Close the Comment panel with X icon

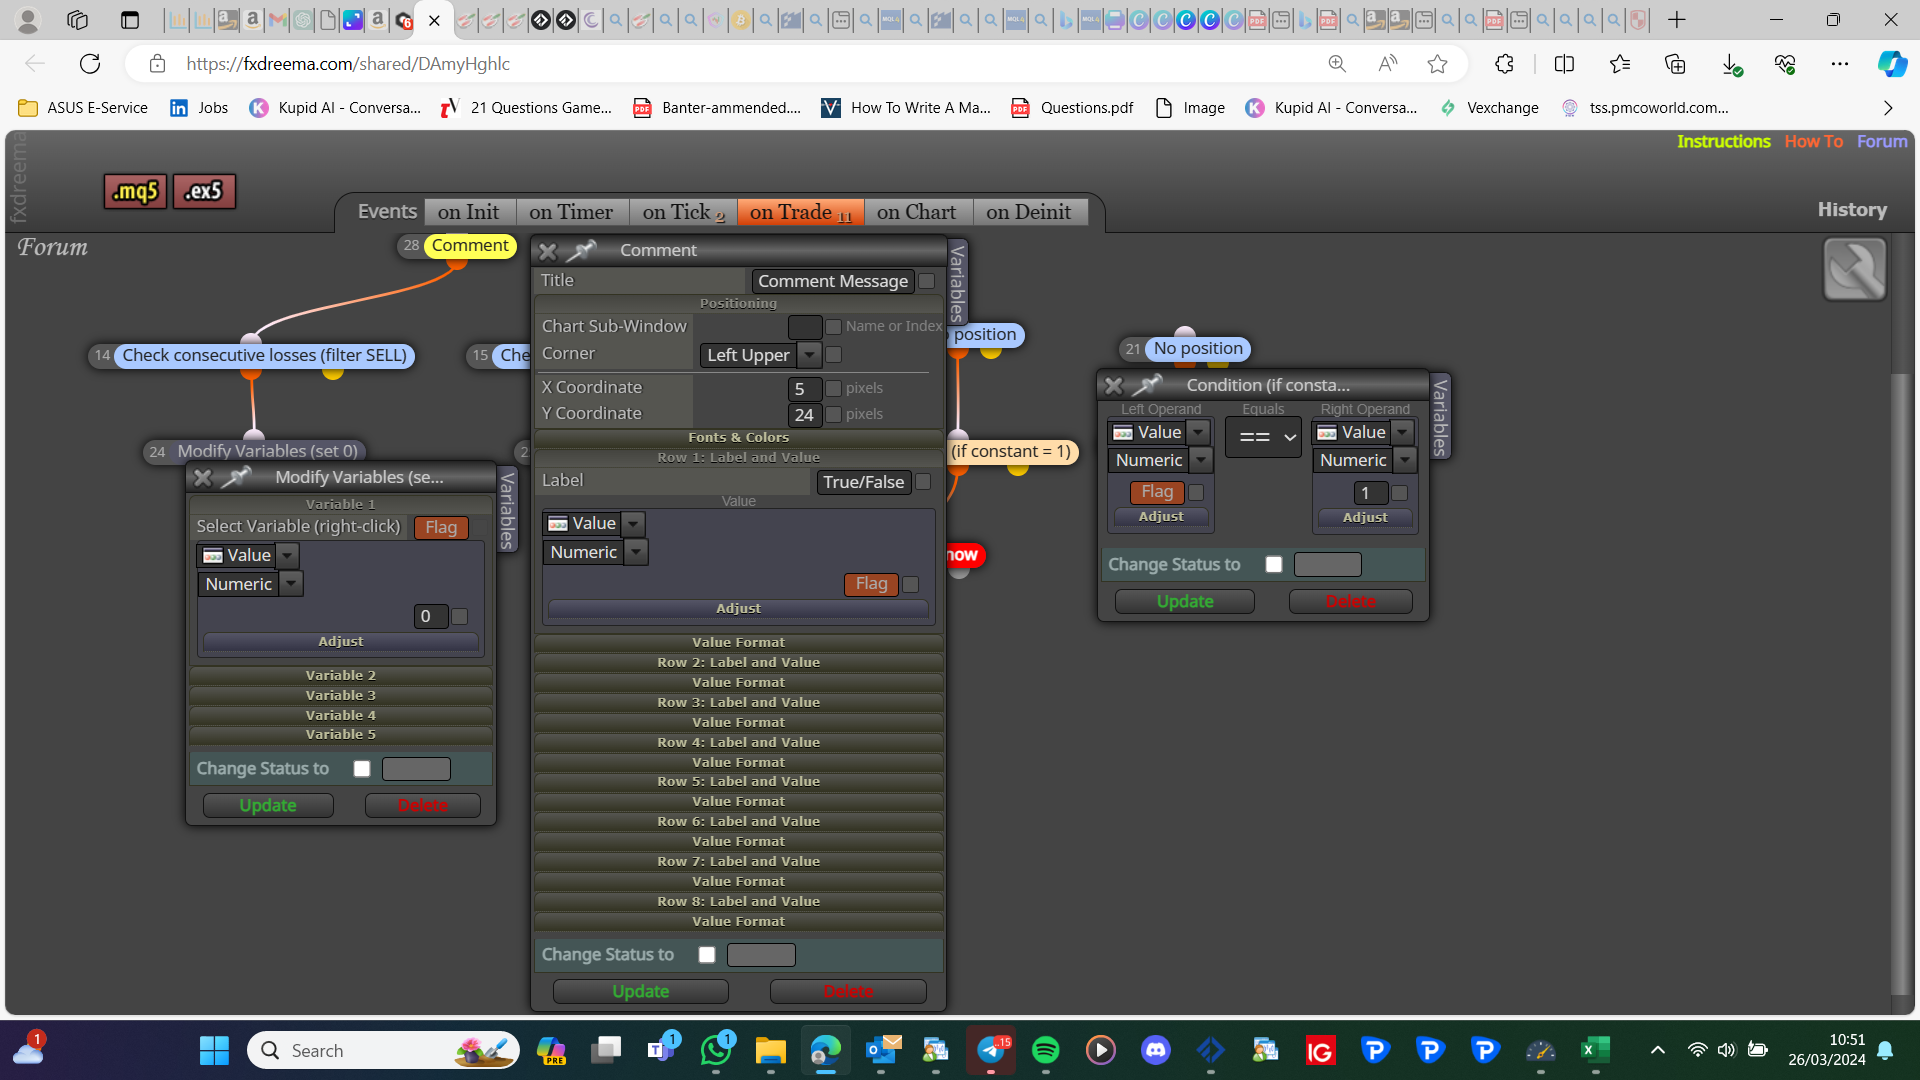pos(548,251)
